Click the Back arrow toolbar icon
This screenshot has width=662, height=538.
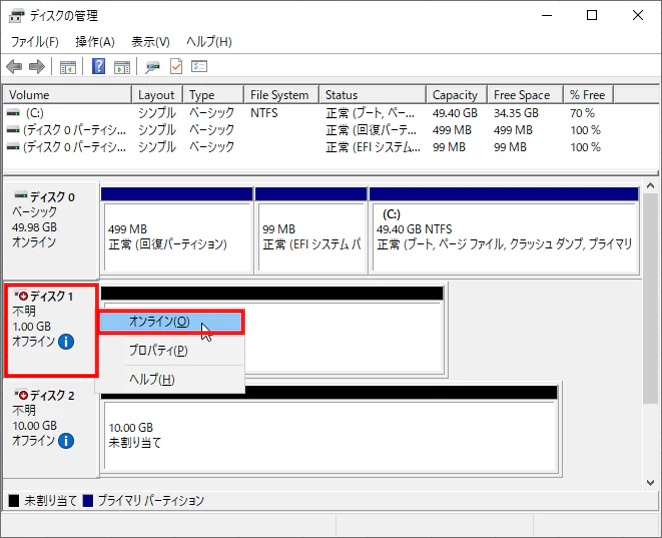(14, 67)
